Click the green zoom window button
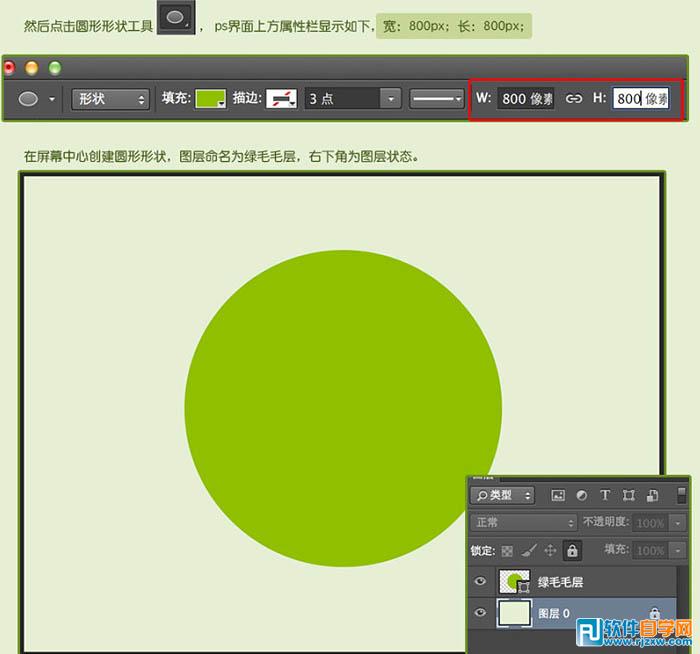The image size is (700, 654). pyautogui.click(x=55, y=68)
